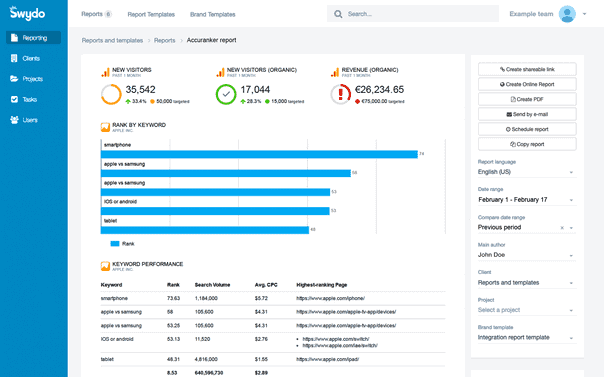Open the Clients sidebar icon

click(14, 59)
